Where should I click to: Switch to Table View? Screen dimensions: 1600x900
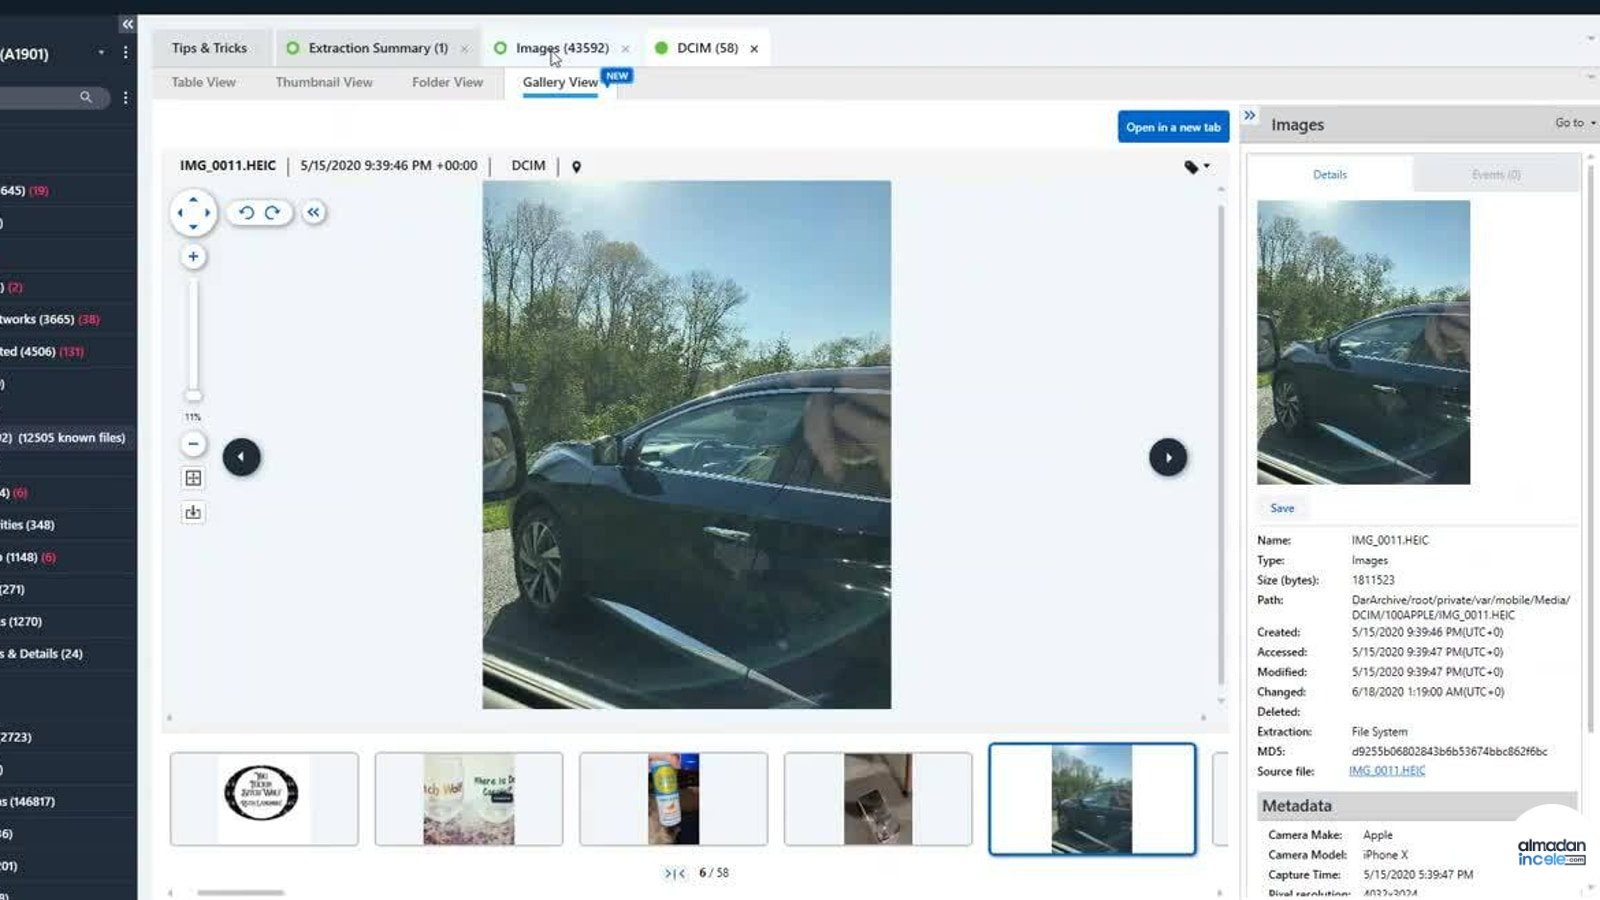(x=204, y=82)
